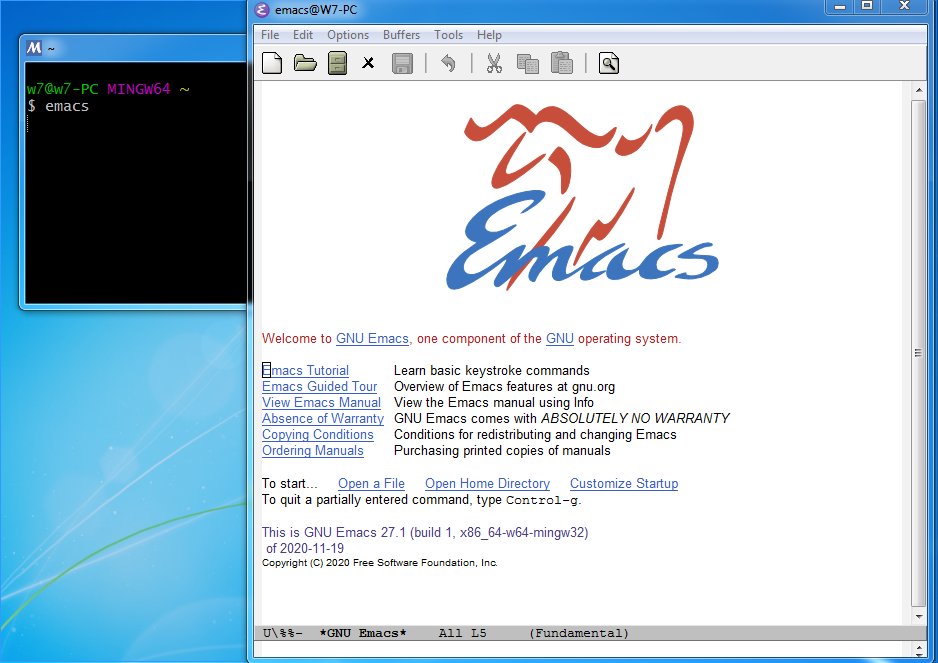Follow the GNU operating system link
The height and width of the screenshot is (663, 938).
559,339
